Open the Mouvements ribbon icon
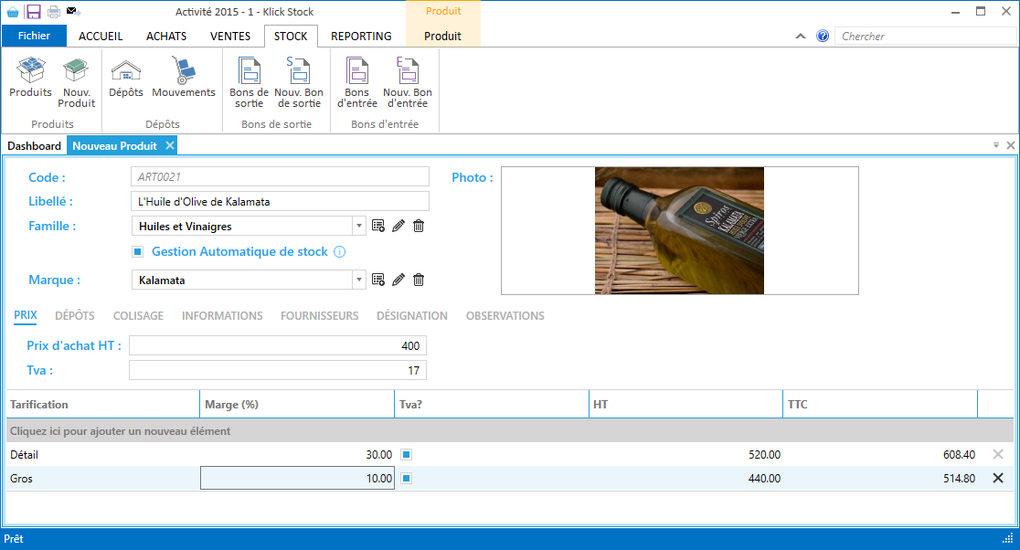 coord(183,77)
